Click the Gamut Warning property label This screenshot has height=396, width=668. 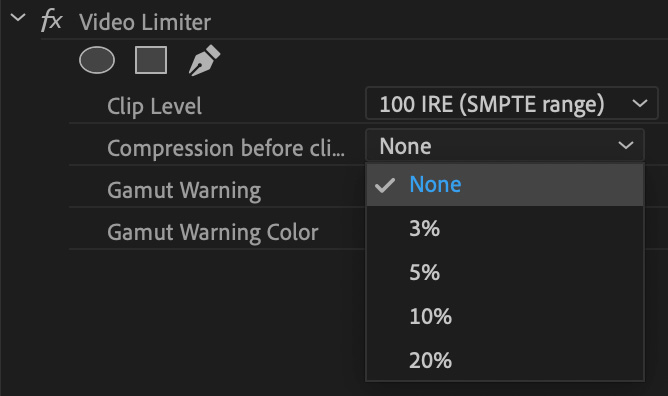click(184, 190)
